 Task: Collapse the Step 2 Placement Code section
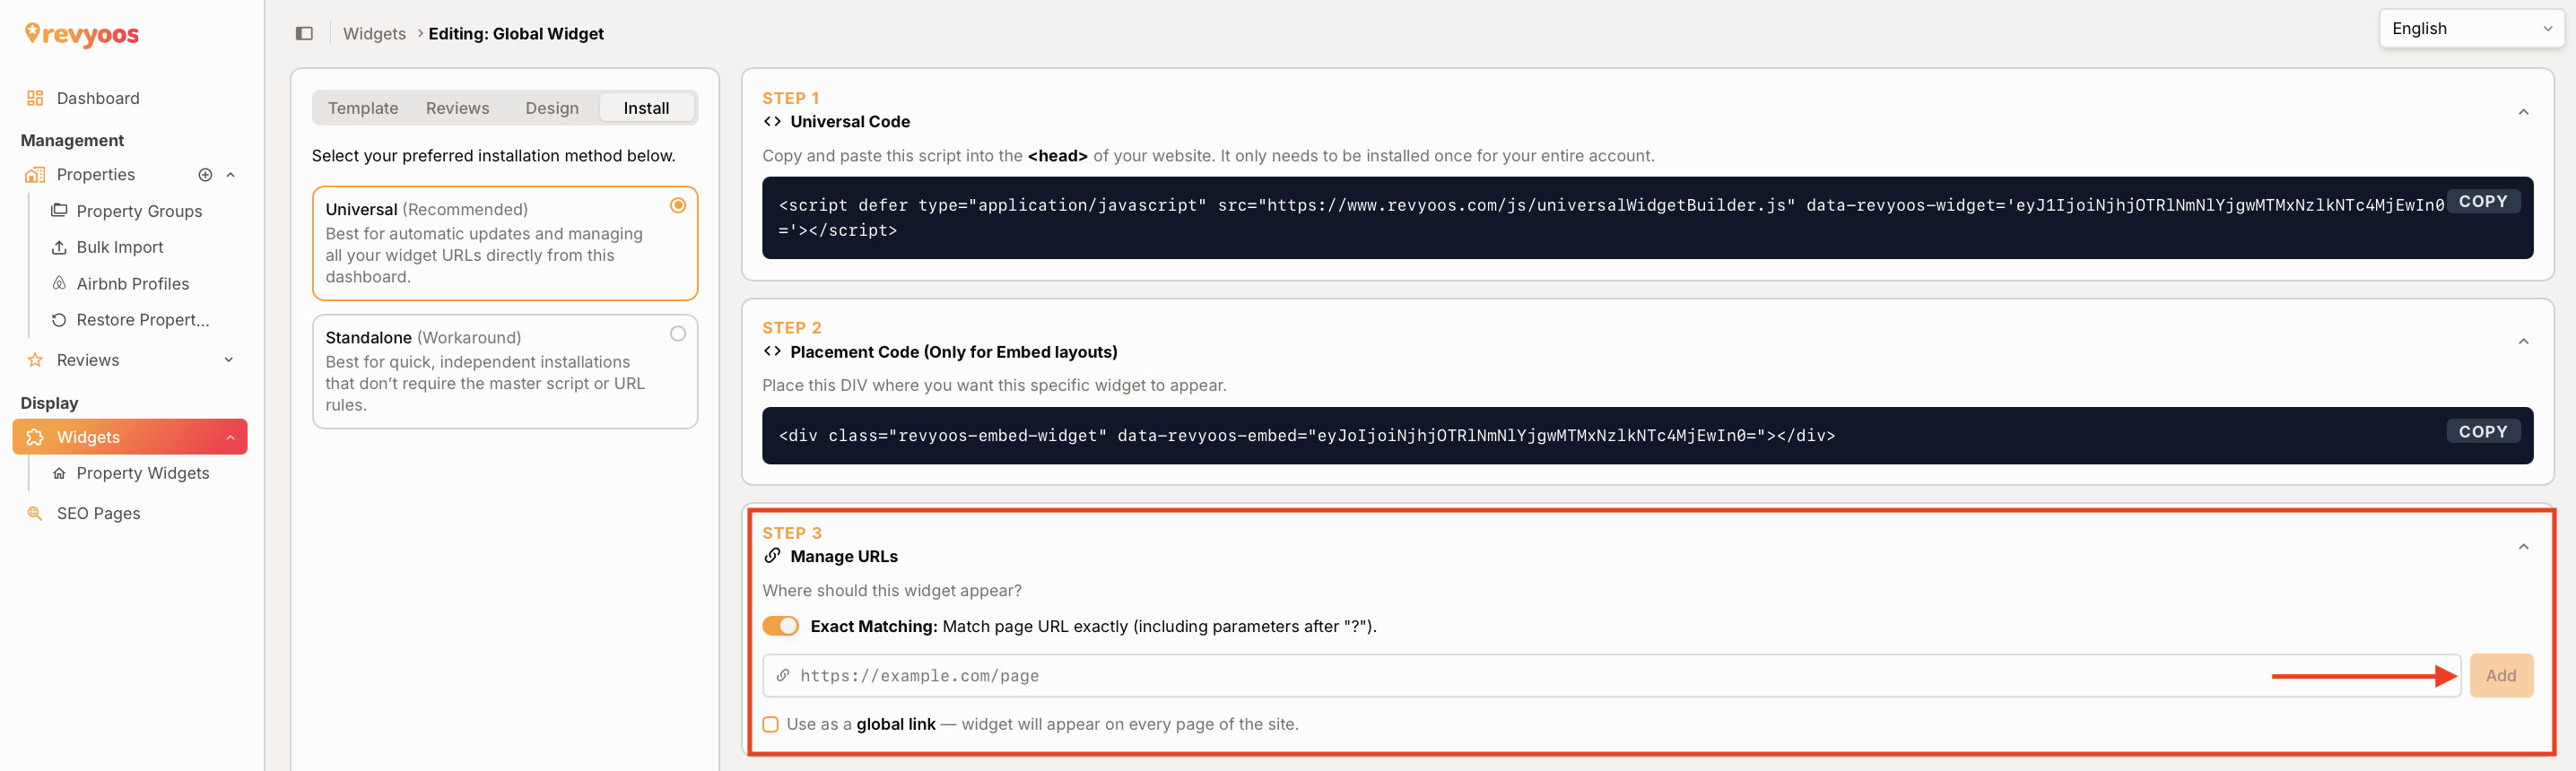click(x=2523, y=342)
